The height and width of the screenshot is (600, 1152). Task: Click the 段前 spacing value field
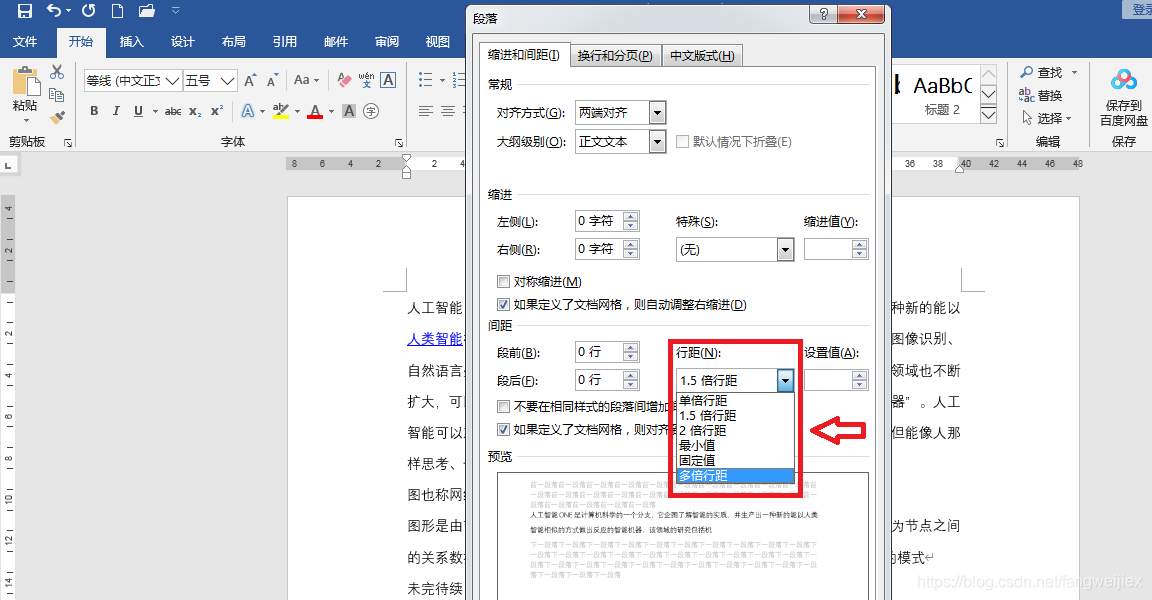coord(599,353)
